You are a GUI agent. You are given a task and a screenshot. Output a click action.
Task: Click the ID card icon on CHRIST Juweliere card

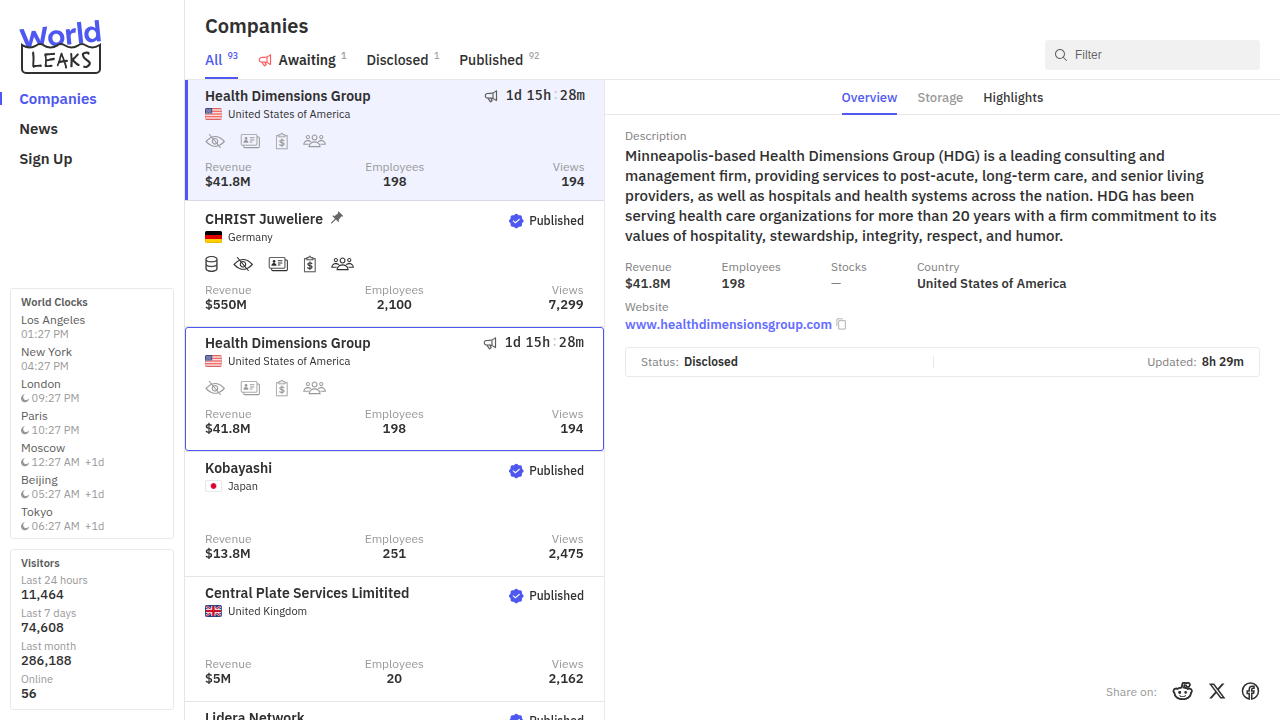tap(278, 264)
